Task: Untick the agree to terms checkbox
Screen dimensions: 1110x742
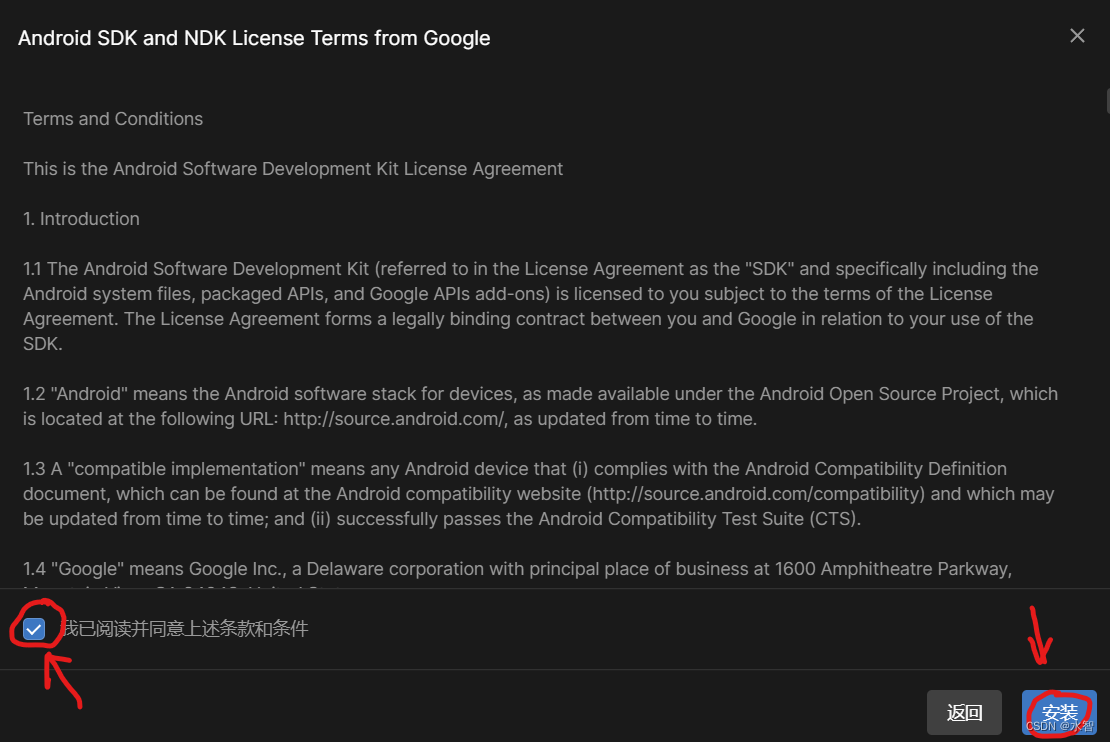Action: 34,629
